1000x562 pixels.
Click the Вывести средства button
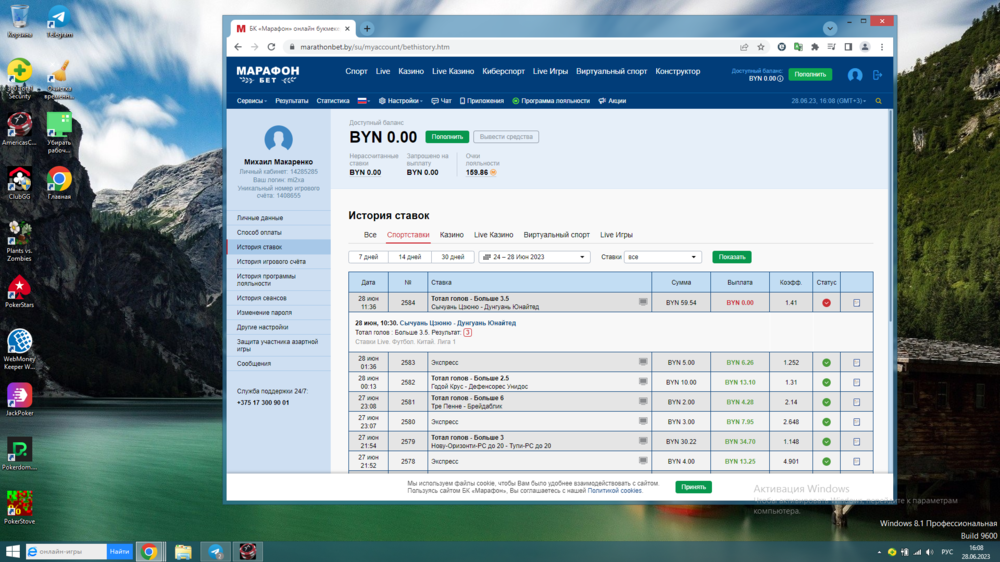pos(505,137)
